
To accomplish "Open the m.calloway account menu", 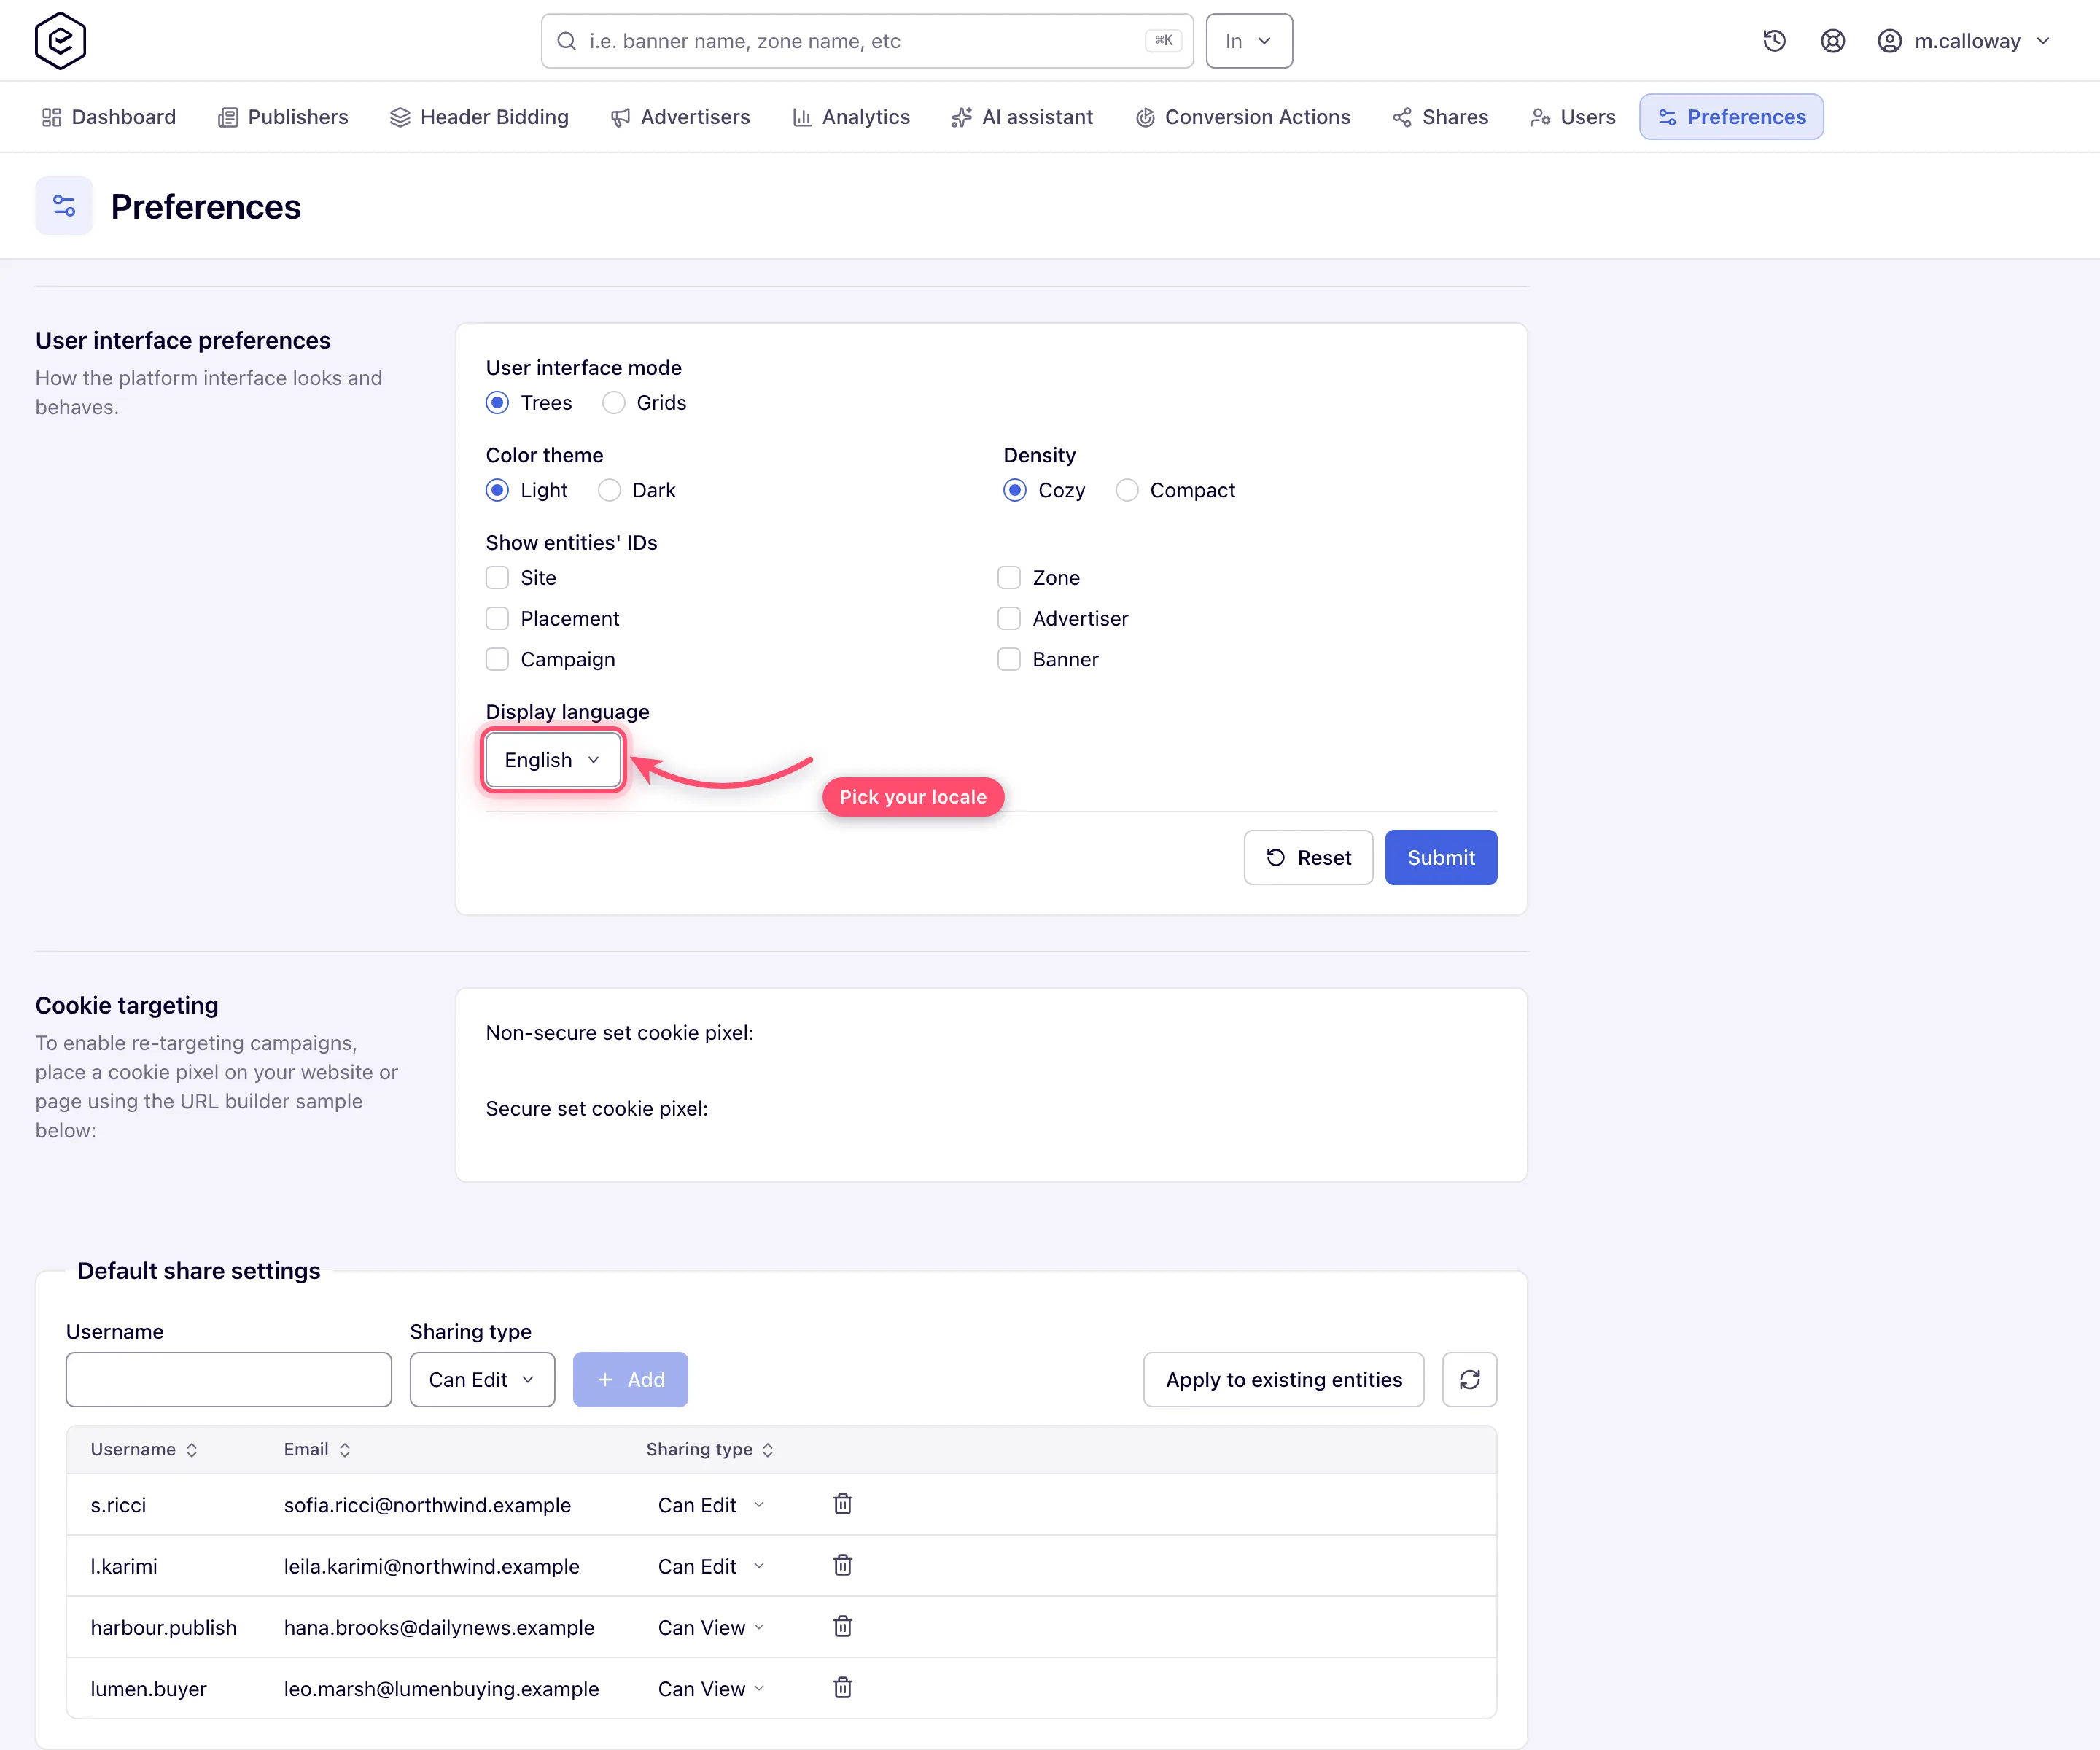I will [1964, 41].
